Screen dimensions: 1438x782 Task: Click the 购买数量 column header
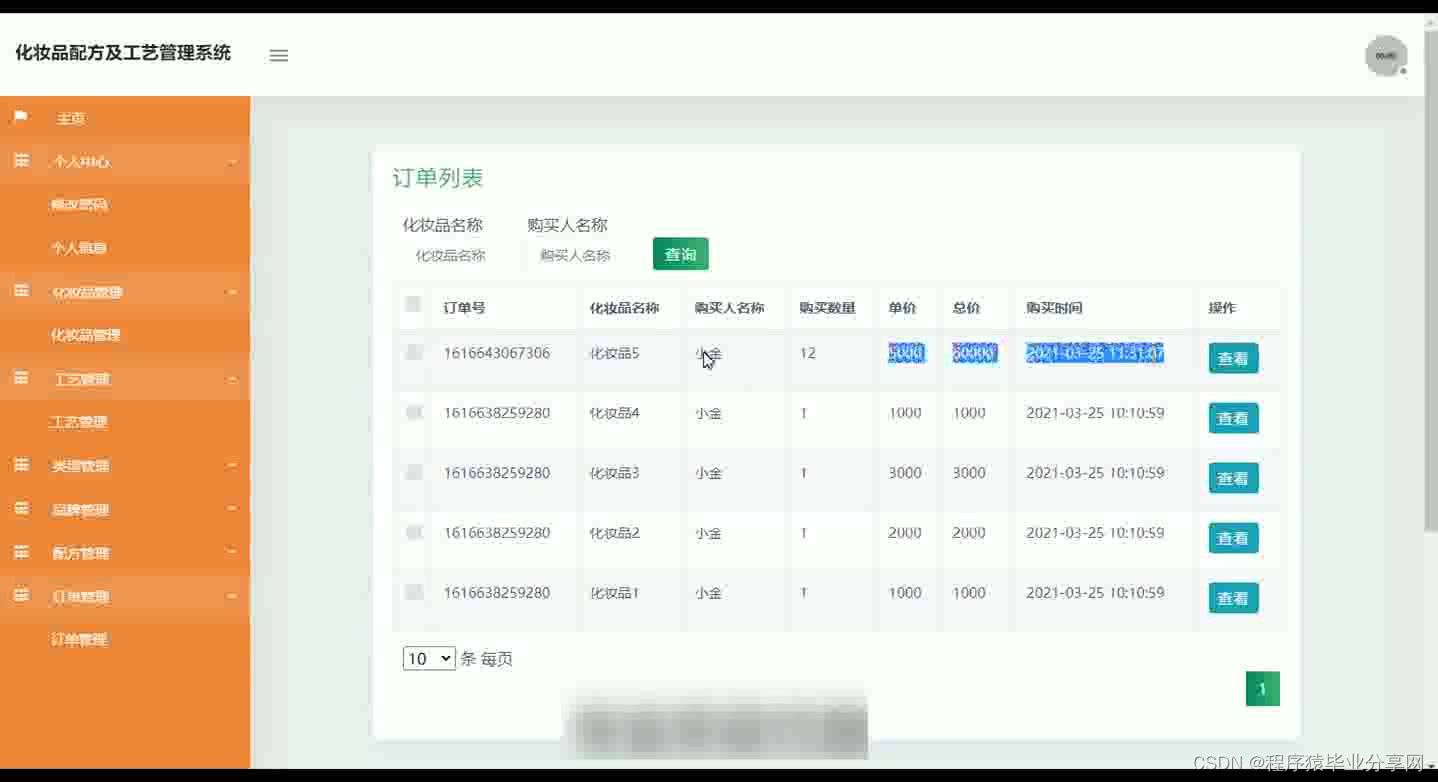[x=828, y=307]
